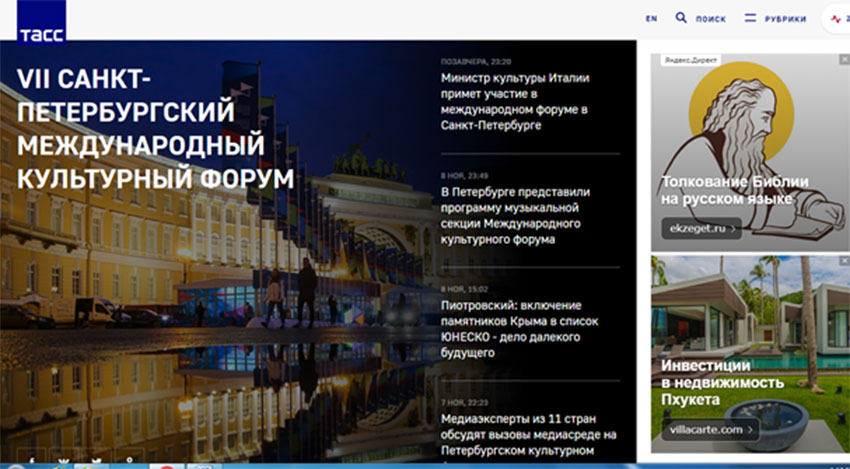
Task: Click the Поиск text label
Action: [710, 18]
